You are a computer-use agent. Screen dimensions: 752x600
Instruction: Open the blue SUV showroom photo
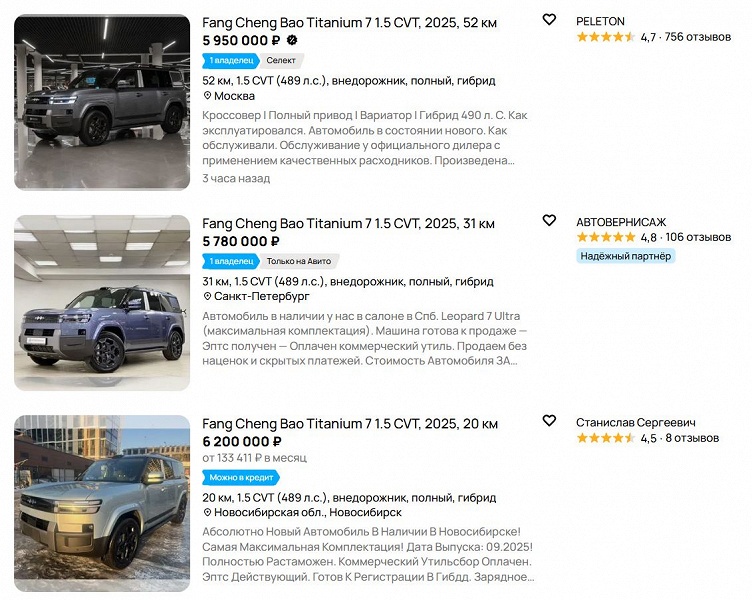[102, 302]
